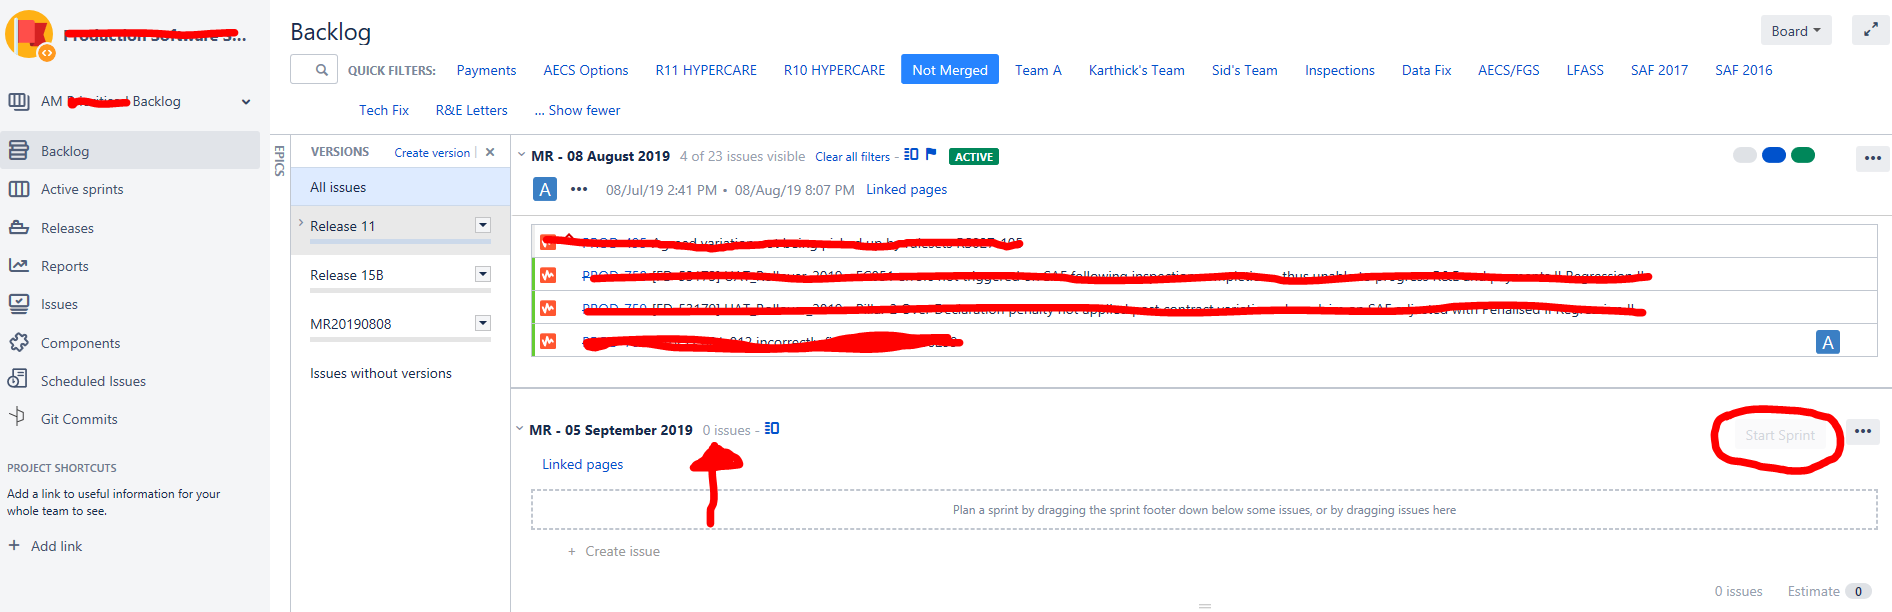The image size is (1892, 612).
Task: Select Issues without versions
Action: [381, 373]
